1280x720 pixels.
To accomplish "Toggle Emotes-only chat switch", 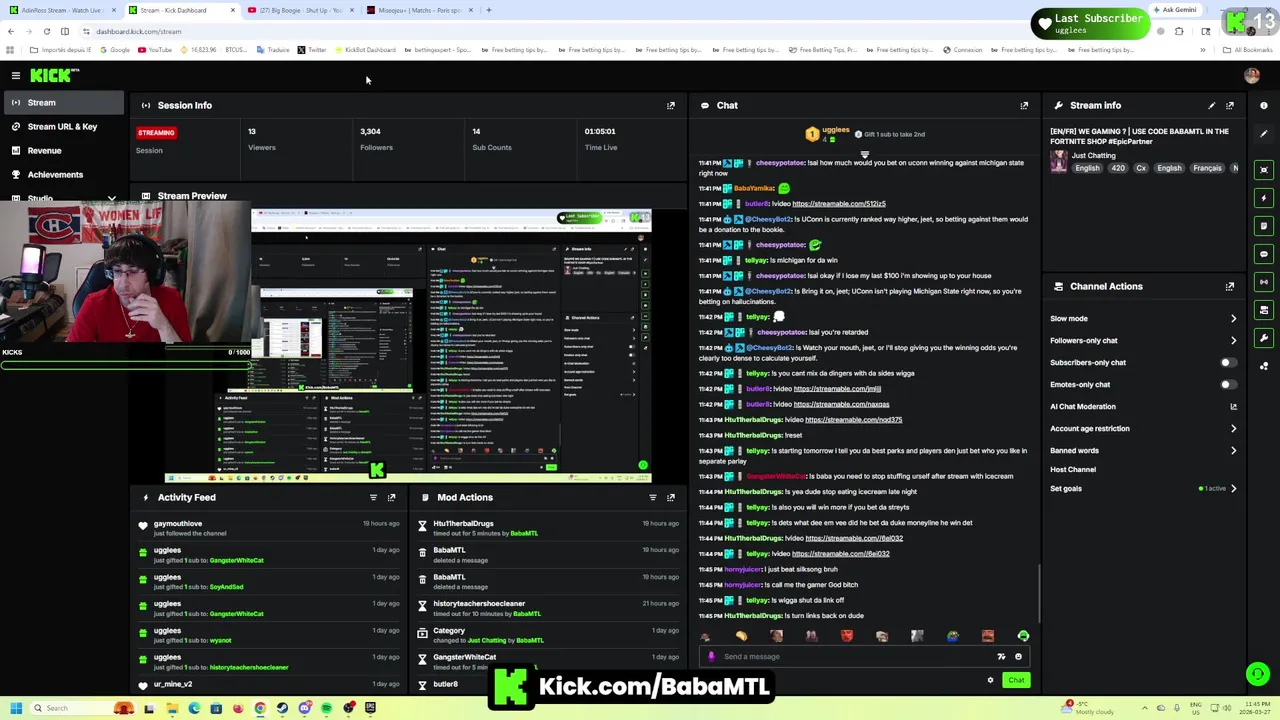I will click(x=1228, y=385).
